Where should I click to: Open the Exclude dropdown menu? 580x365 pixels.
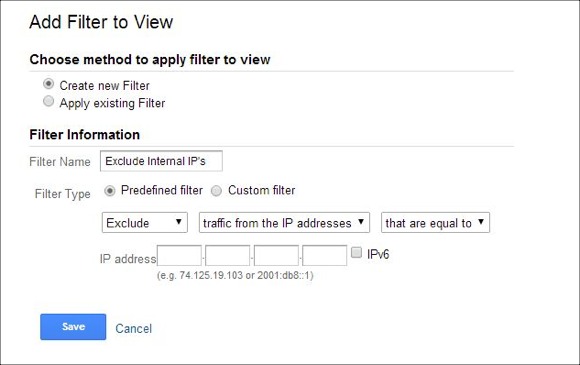(145, 222)
